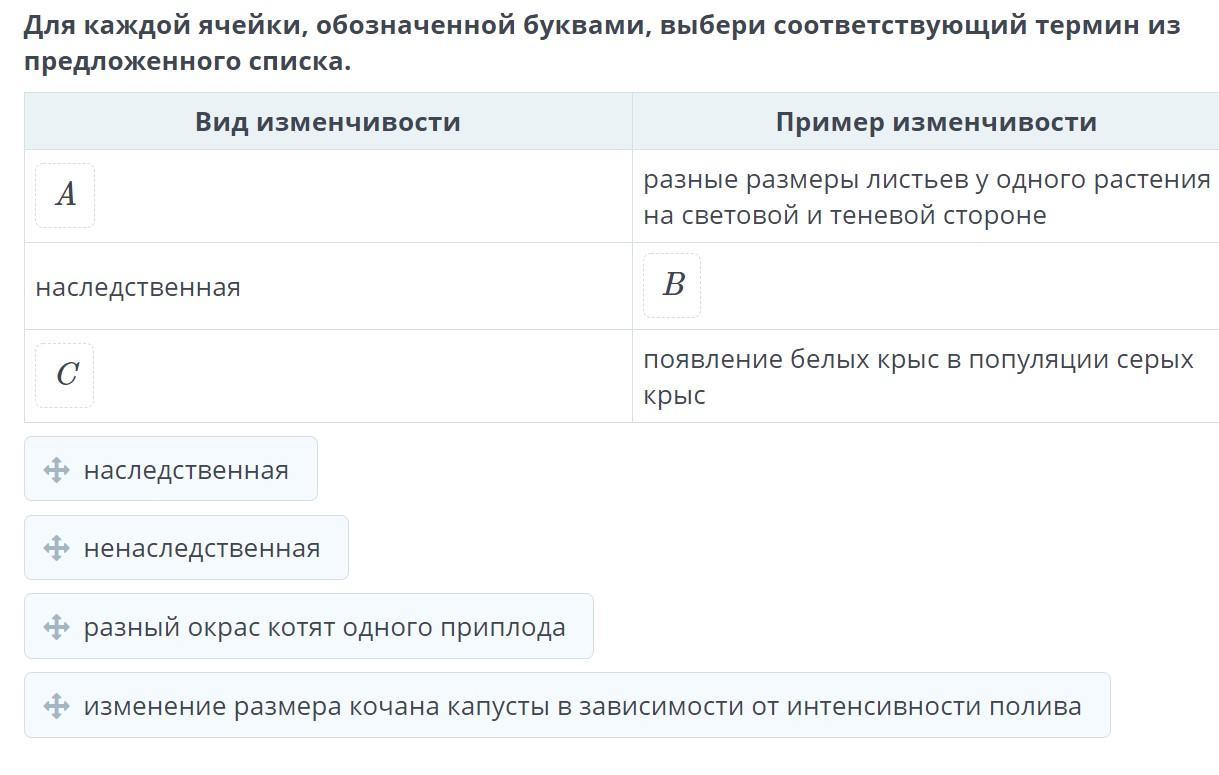Click the 'Пример изменчивости' column header

coord(935,122)
